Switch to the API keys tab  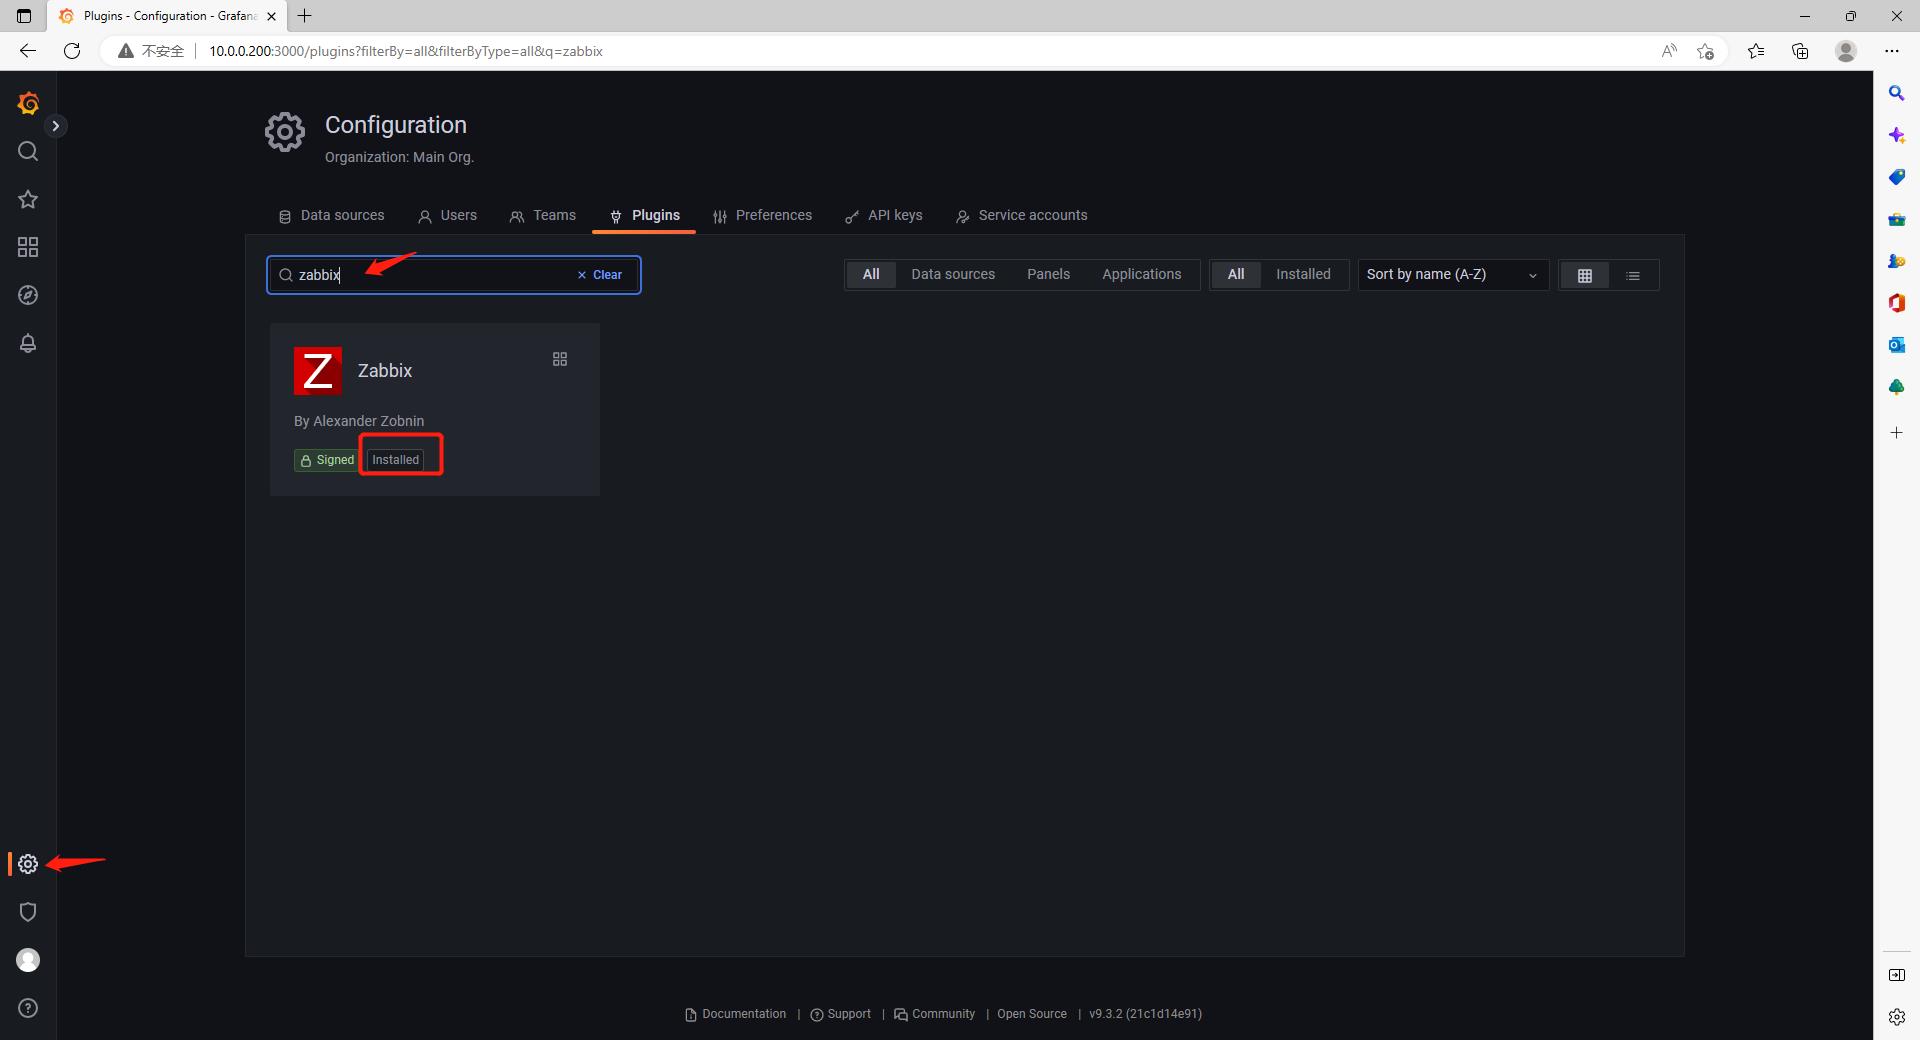point(884,215)
